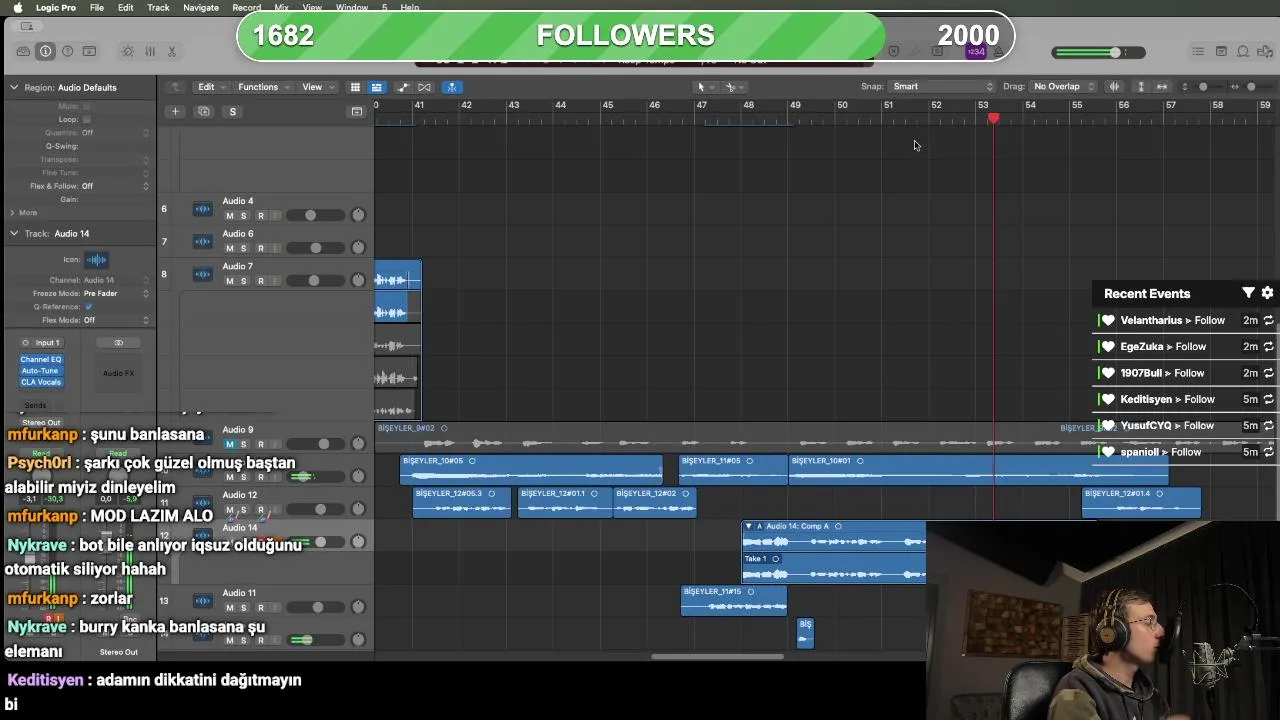Open the Auto-Tune plugin slot
Screen dimensions: 1280x720
coord(41,371)
